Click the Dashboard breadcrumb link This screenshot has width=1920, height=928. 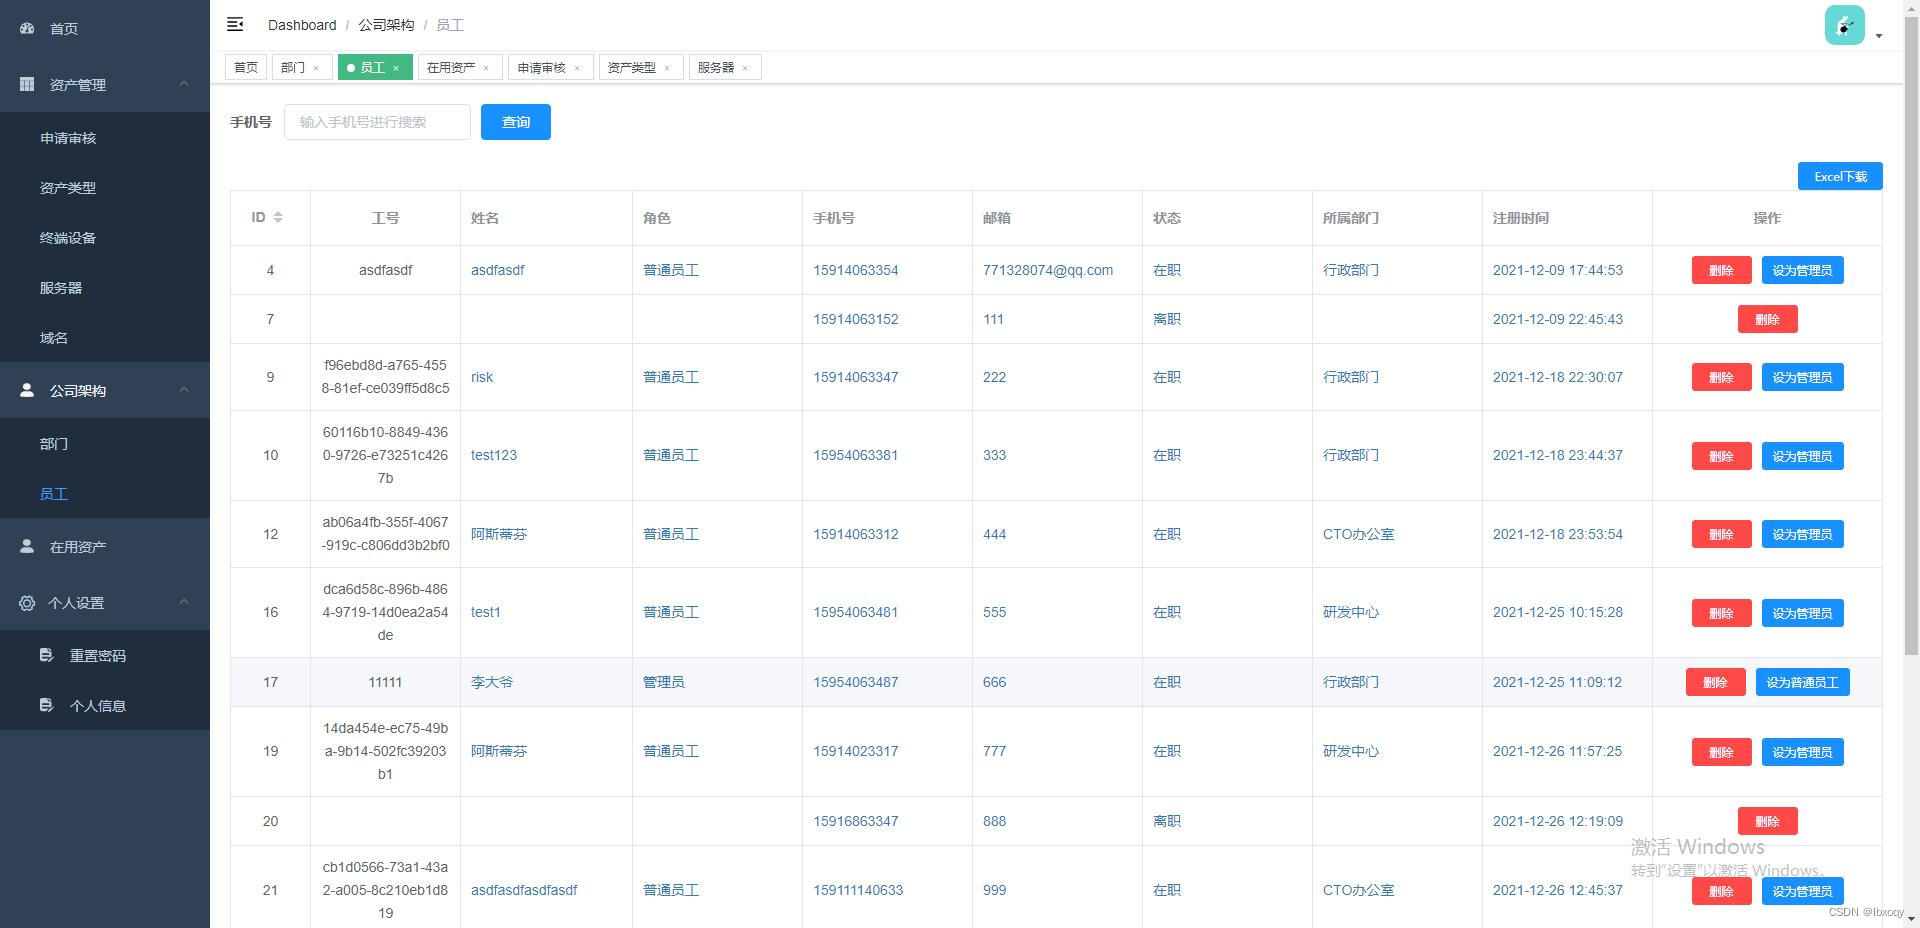pos(302,25)
